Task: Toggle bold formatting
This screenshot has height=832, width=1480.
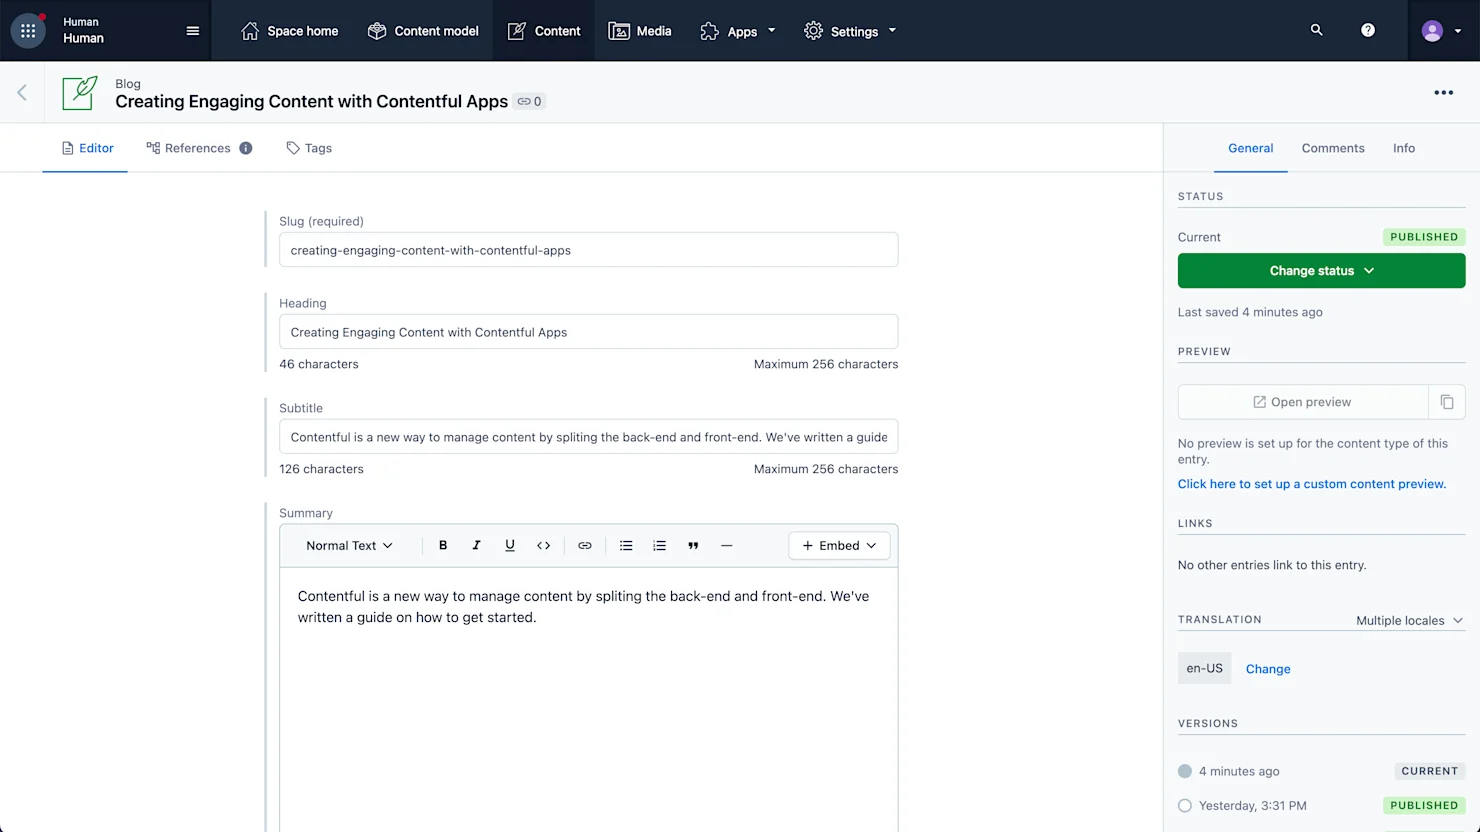Action: click(443, 546)
